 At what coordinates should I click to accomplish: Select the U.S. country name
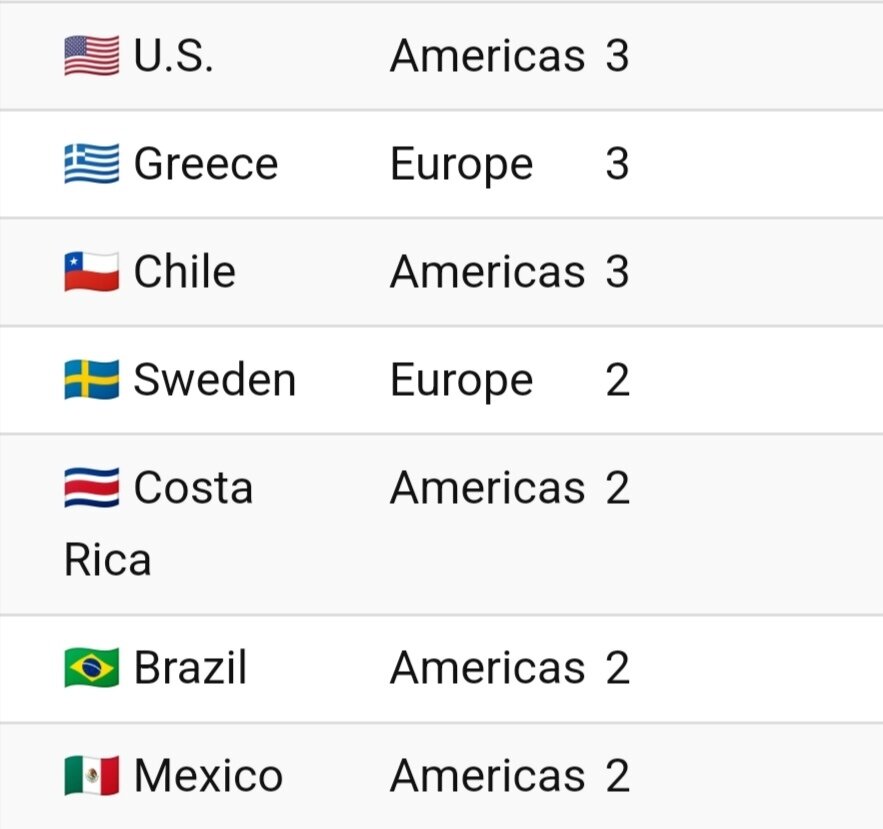(173, 56)
